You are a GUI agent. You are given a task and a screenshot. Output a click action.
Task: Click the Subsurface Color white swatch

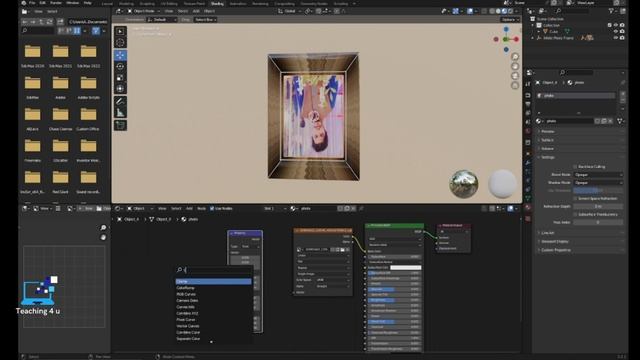[405, 268]
